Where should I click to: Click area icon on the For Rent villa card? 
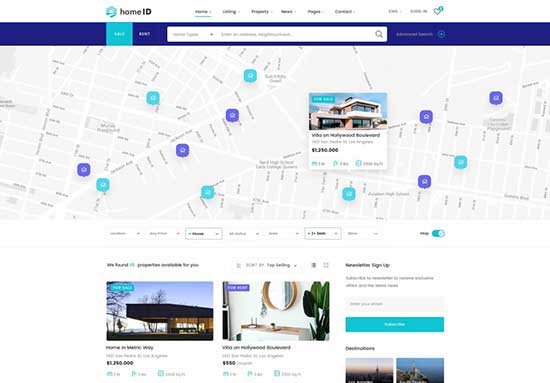277,374
